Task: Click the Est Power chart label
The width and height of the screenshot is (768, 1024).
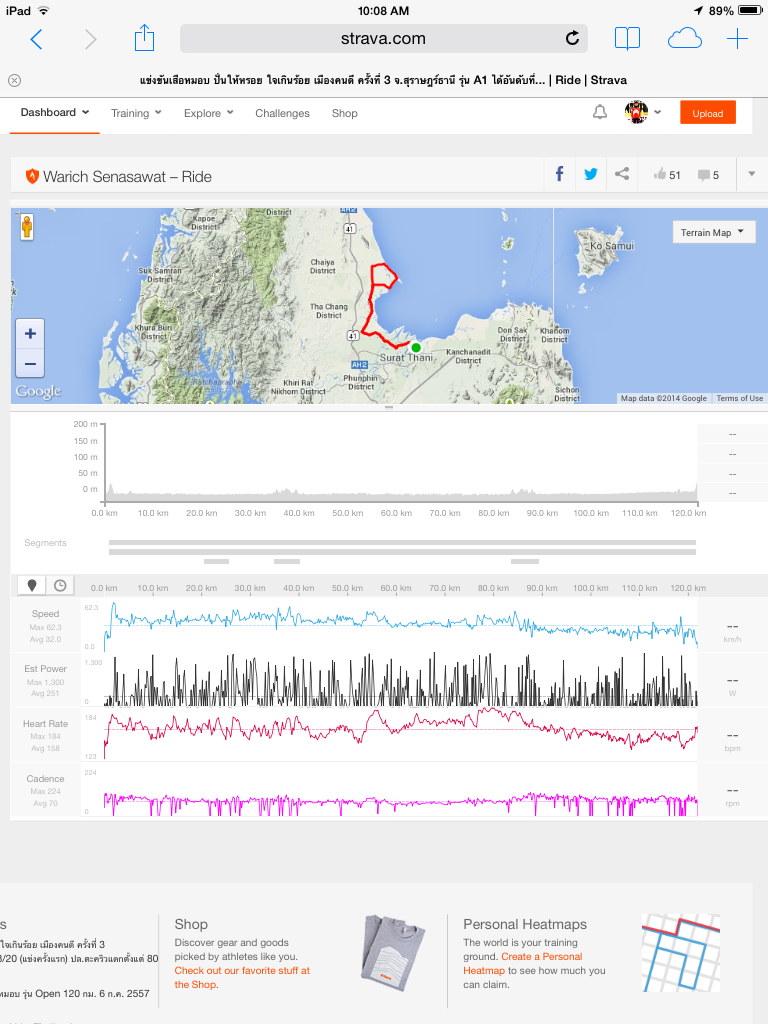Action: tap(45, 669)
